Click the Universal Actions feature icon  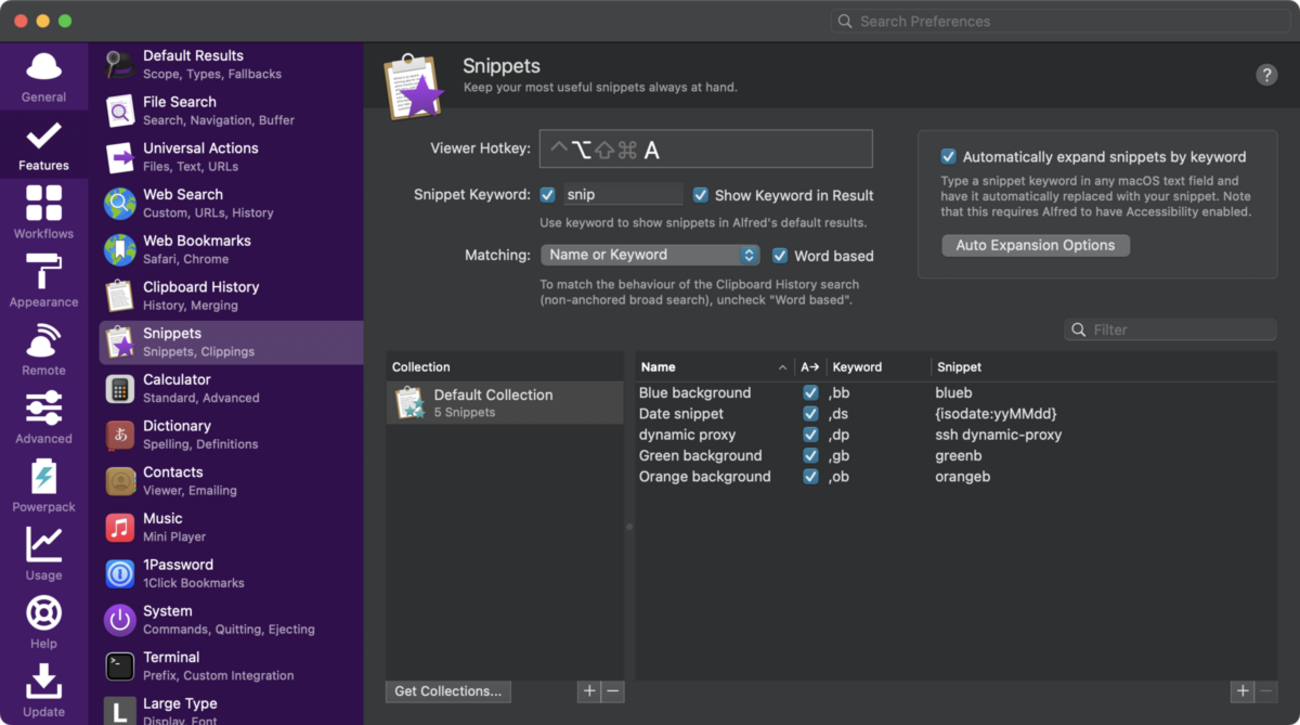point(120,157)
